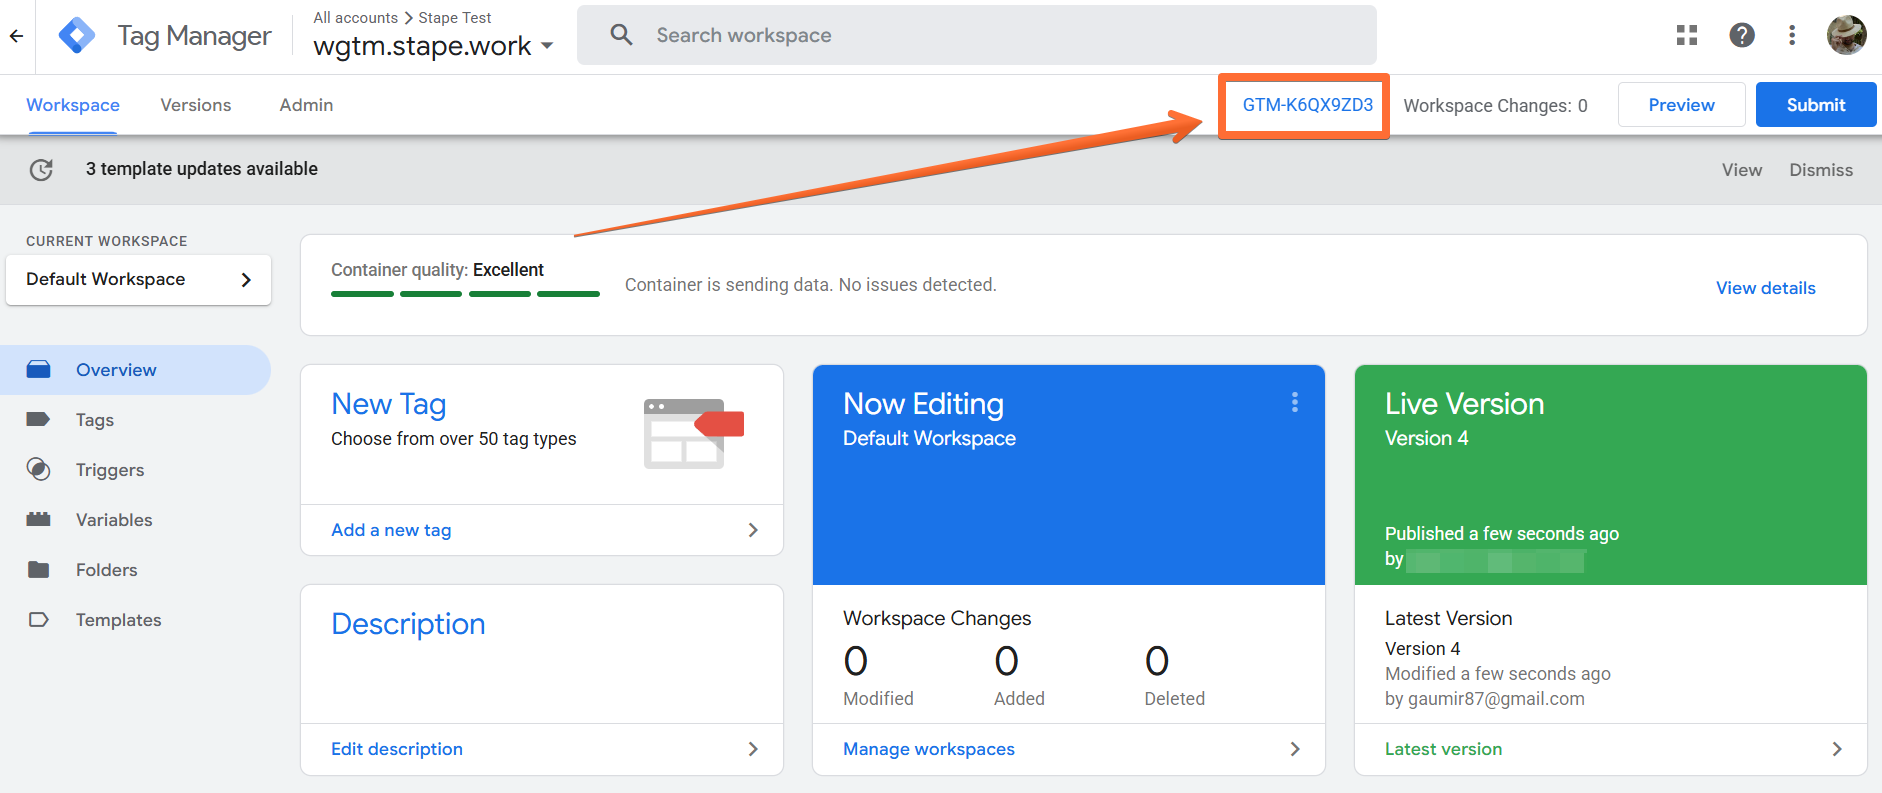Screen dimensions: 1882x793
Task: Open the header three-dot options menu
Action: click(1792, 35)
